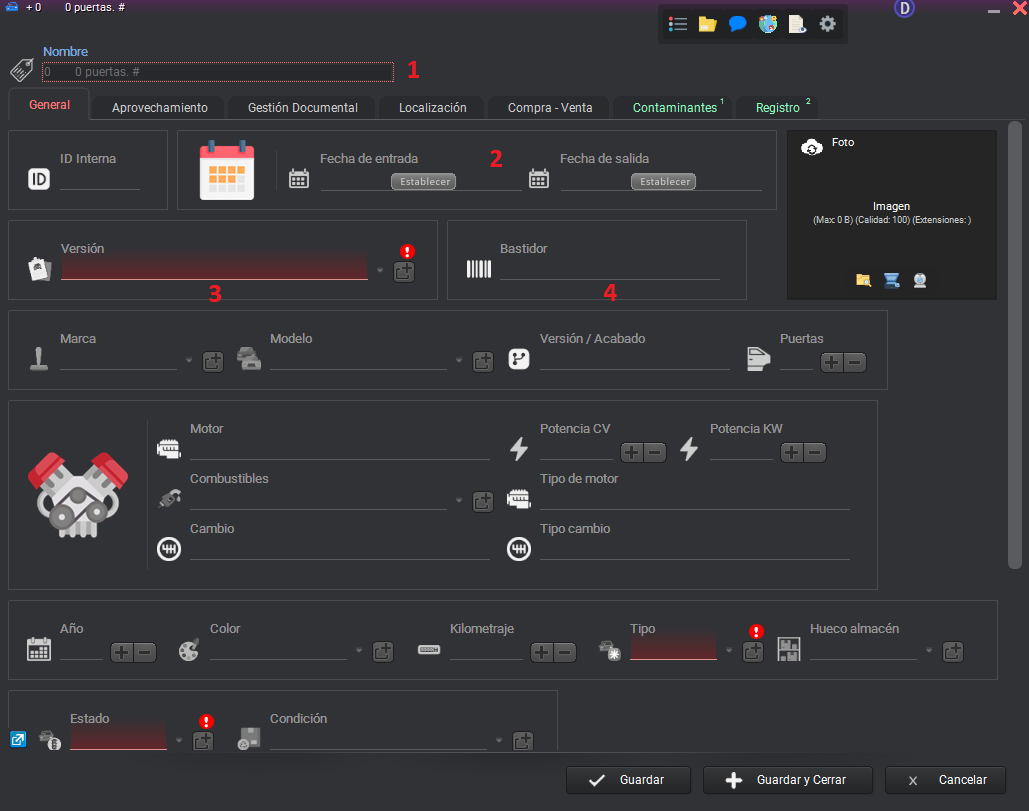Expand the Hueco almacén dropdown
Screen dimensions: 1029x811
tap(930, 651)
